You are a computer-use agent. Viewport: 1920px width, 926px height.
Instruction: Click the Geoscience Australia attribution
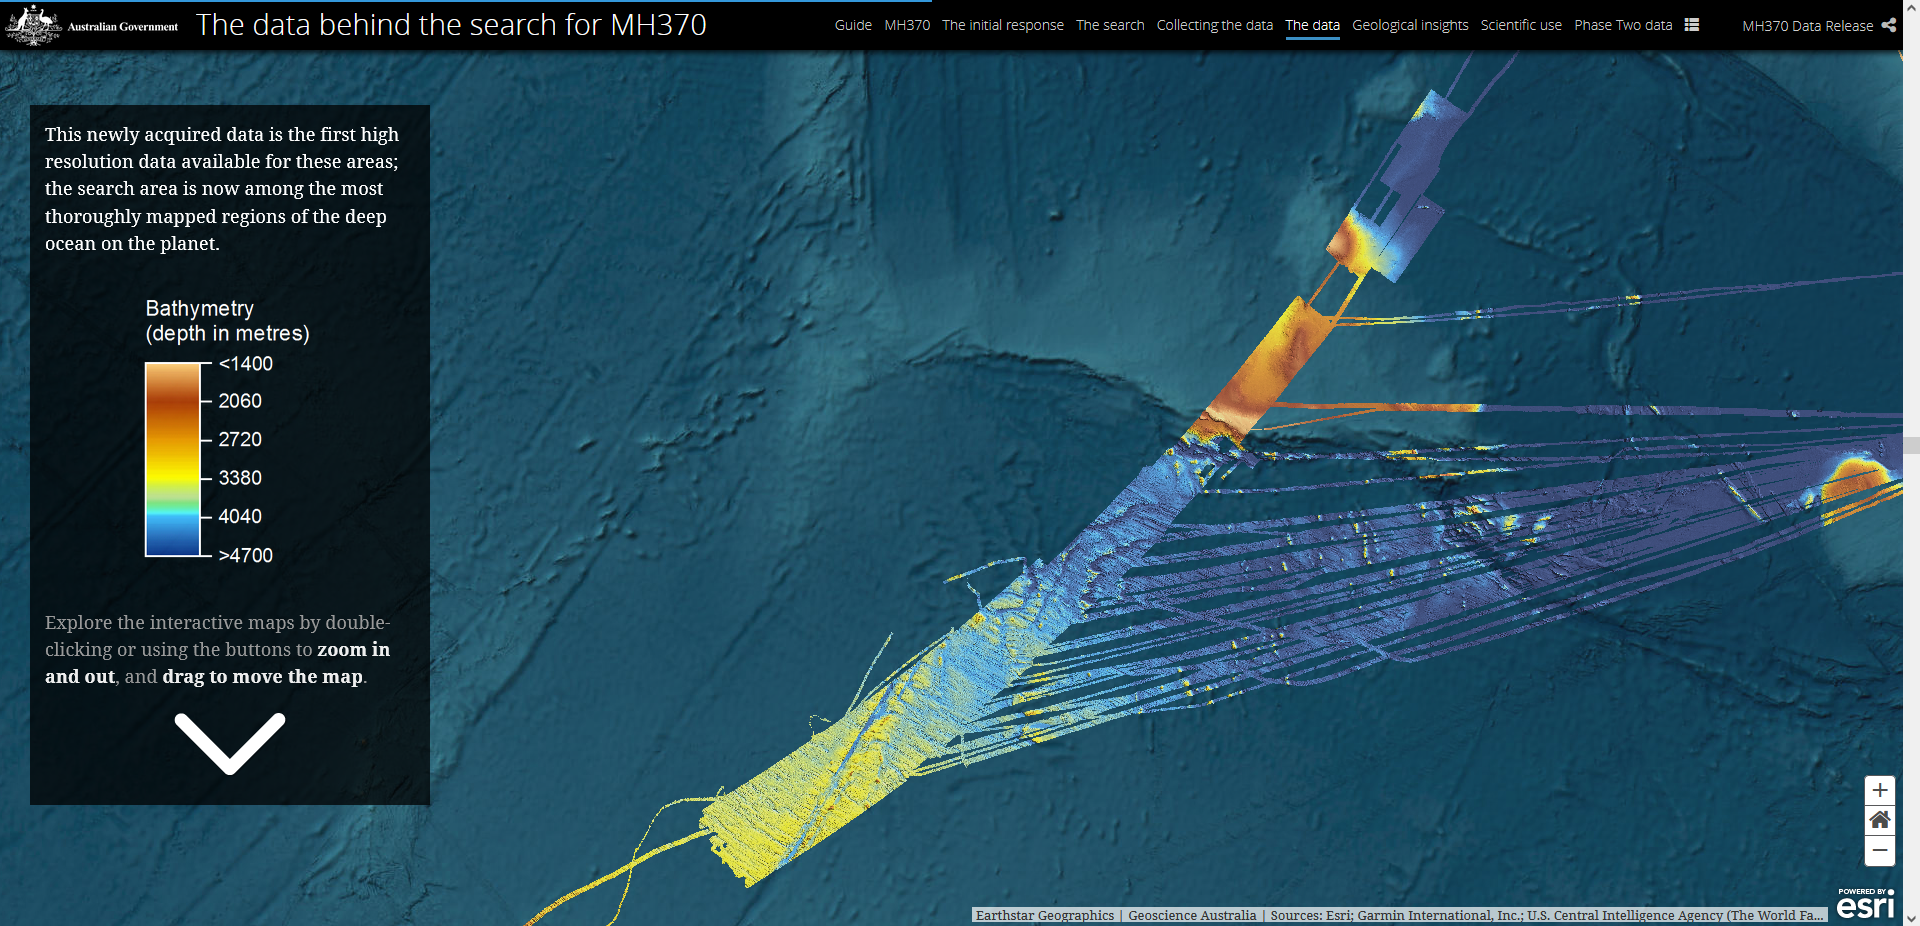[1192, 915]
